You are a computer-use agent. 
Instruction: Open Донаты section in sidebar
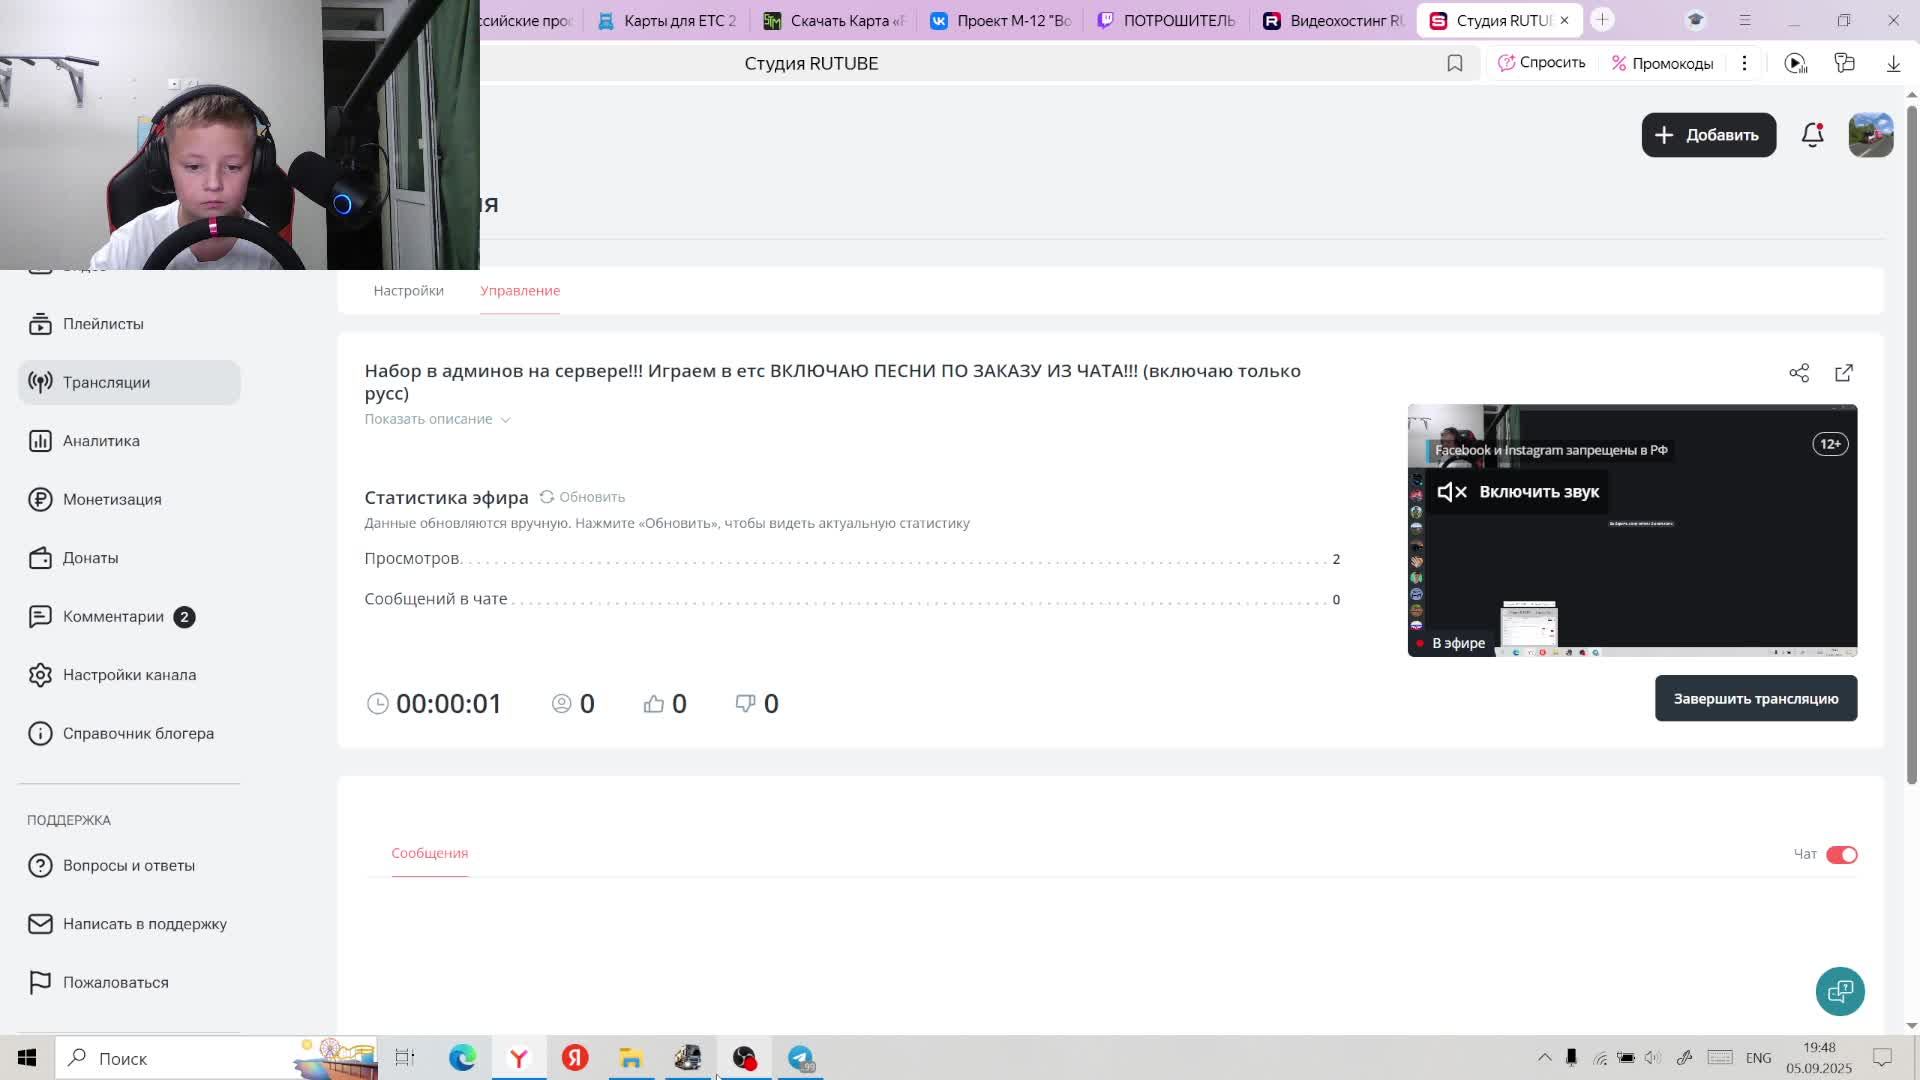point(90,558)
